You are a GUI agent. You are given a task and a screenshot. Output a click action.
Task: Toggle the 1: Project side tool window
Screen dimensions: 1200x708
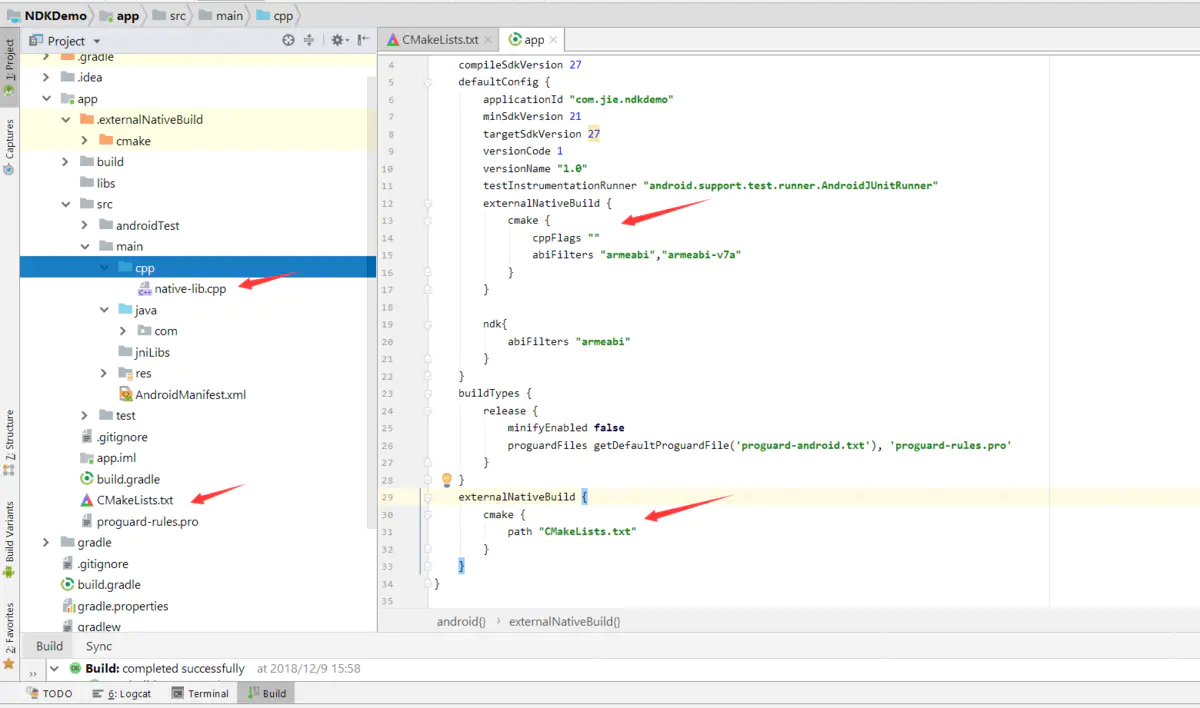[x=9, y=68]
